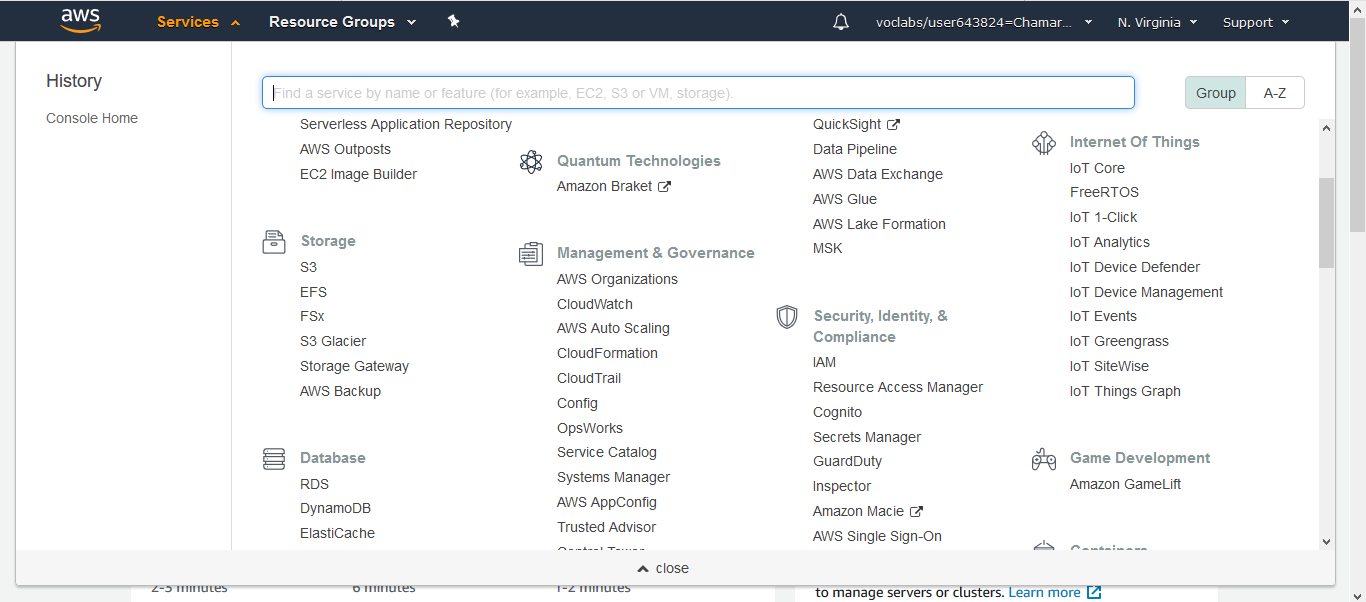Click the Storage category icon
Image resolution: width=1366 pixels, height=602 pixels.
(x=274, y=241)
